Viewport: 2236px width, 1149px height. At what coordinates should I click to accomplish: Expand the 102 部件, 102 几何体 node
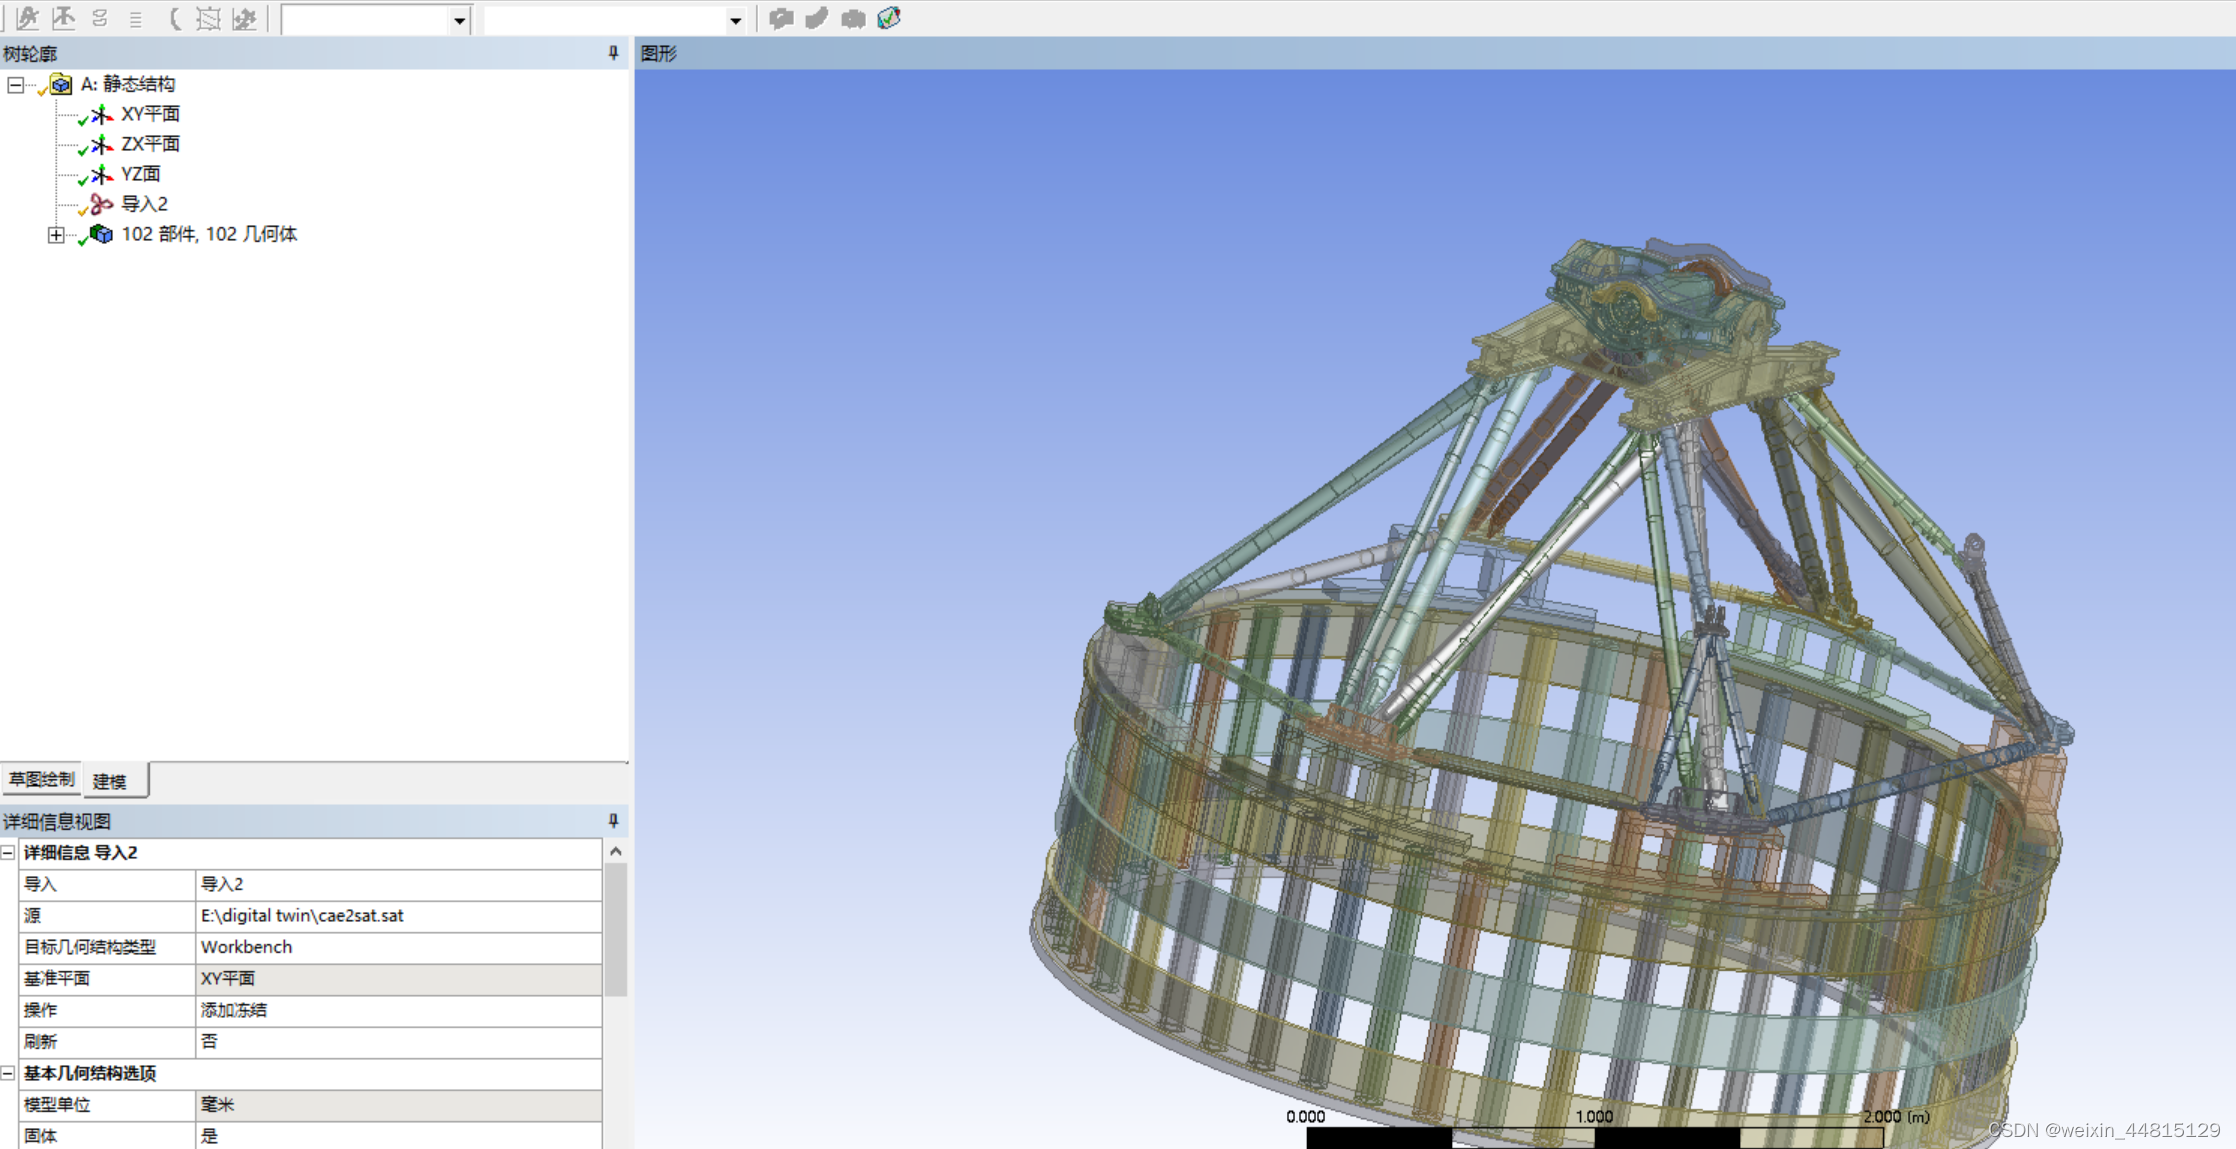56,235
